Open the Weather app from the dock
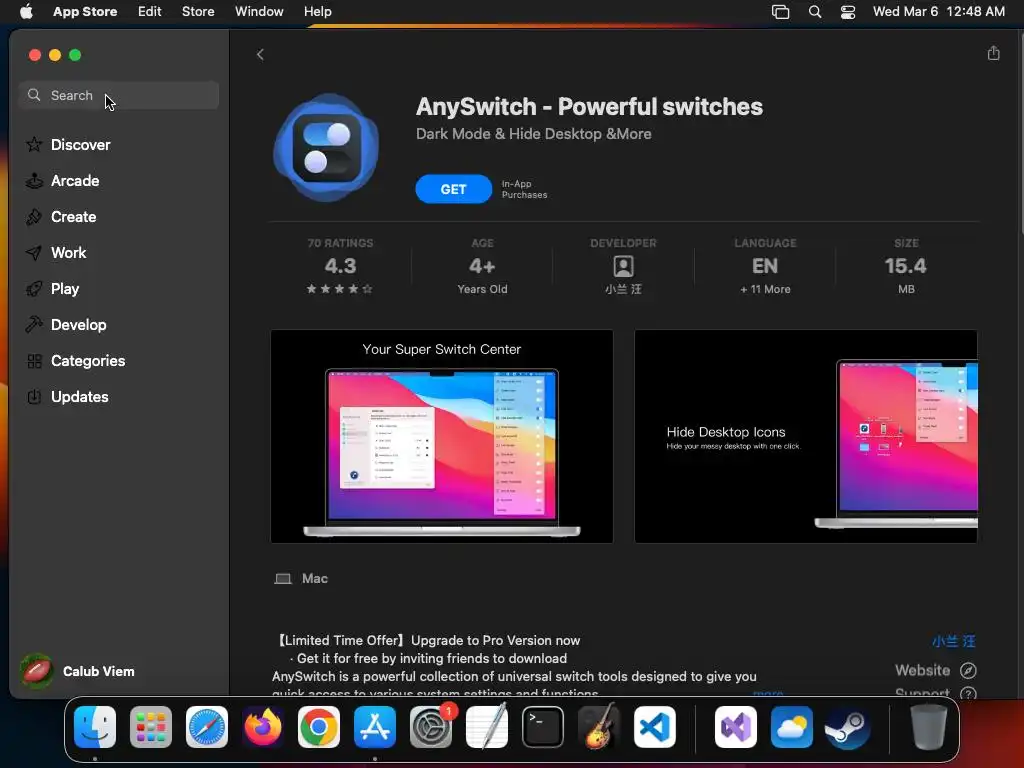The image size is (1024, 768). (x=792, y=727)
